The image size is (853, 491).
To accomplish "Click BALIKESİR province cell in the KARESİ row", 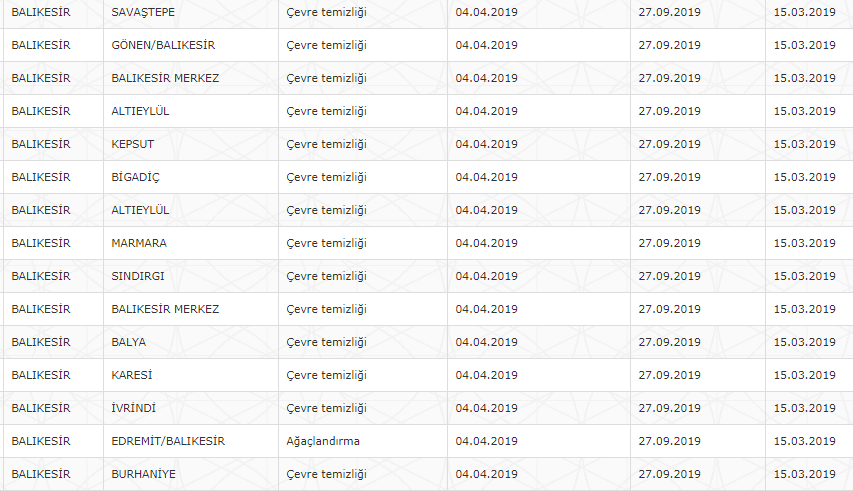I will (x=41, y=375).
